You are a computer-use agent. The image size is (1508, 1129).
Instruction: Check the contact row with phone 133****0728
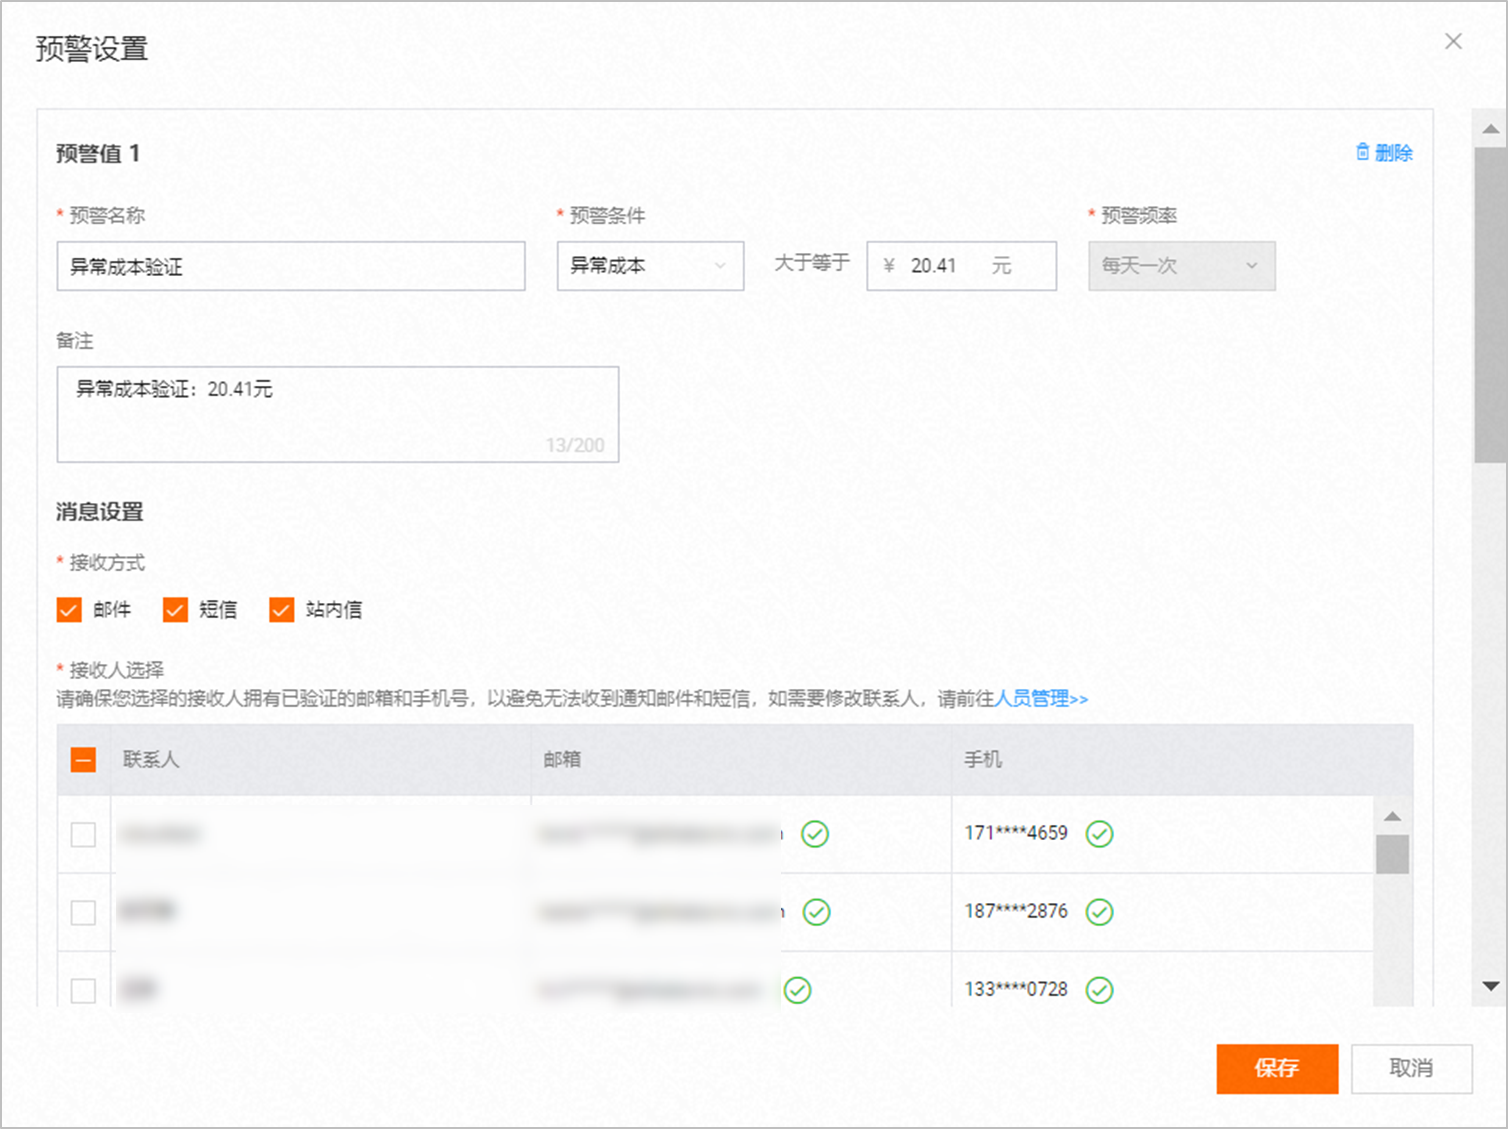84,990
